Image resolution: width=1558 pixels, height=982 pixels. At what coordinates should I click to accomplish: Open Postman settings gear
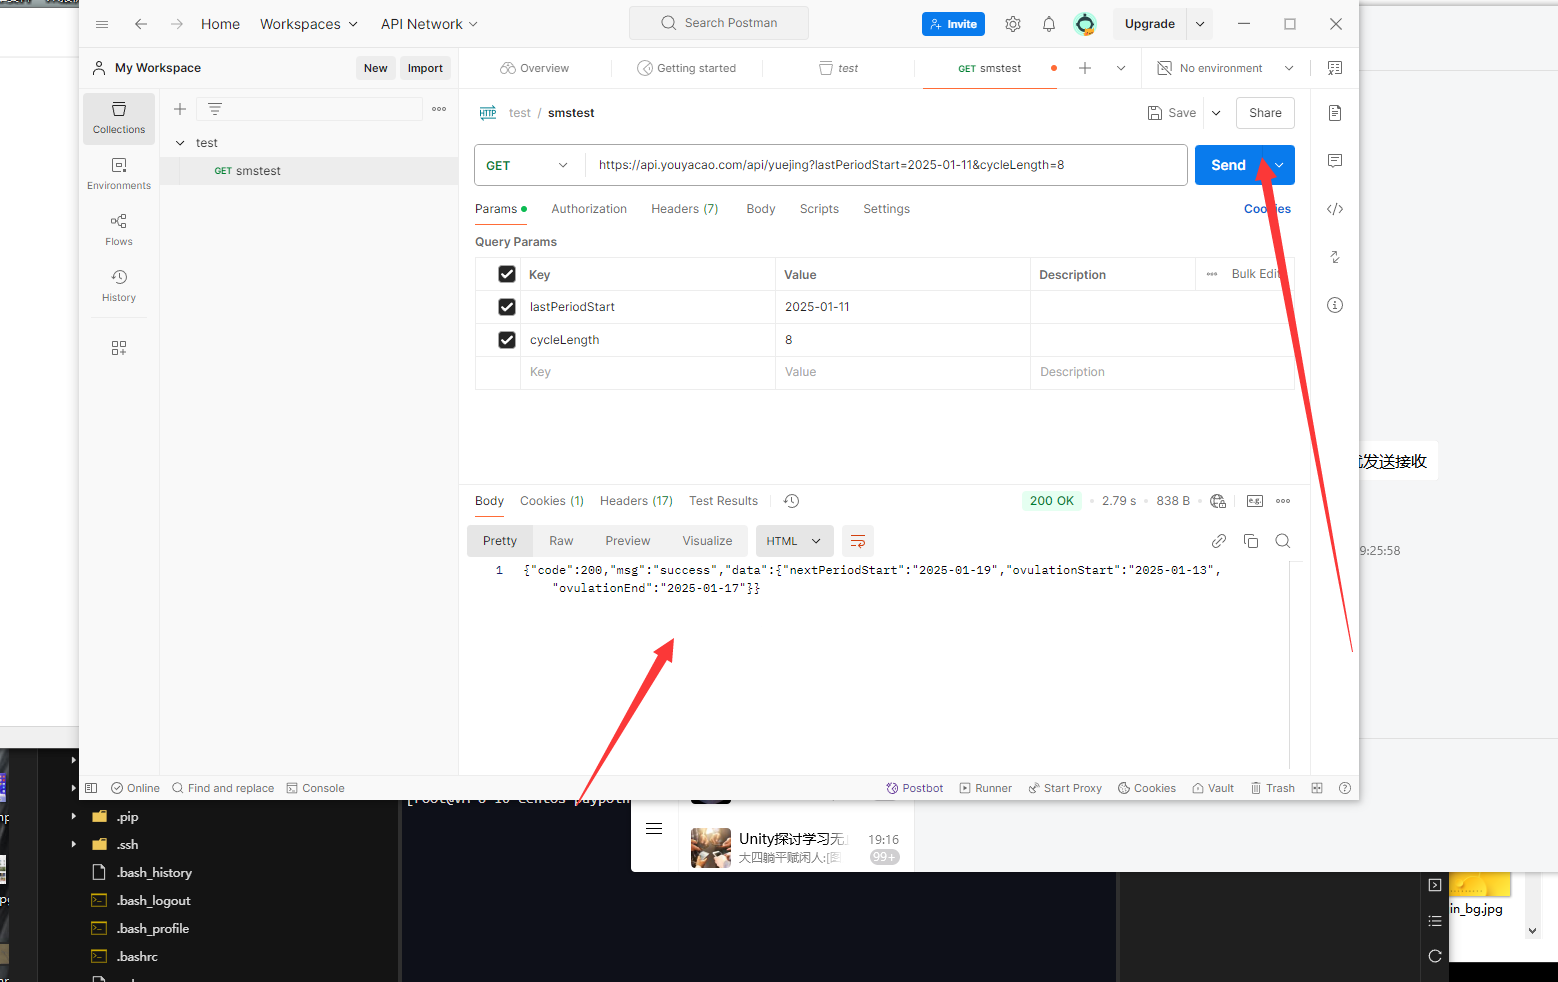click(x=1013, y=24)
